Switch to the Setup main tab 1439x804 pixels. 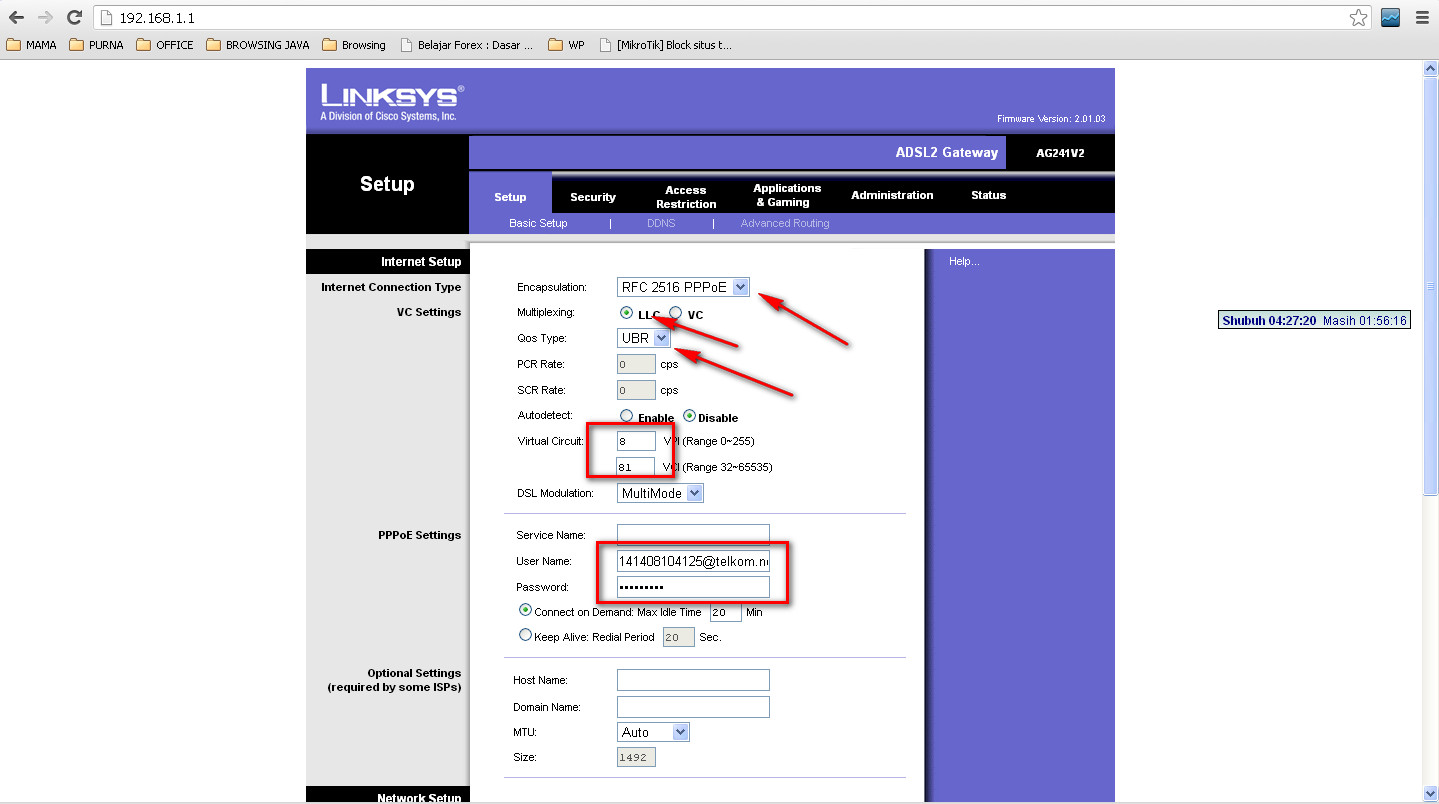click(x=510, y=197)
